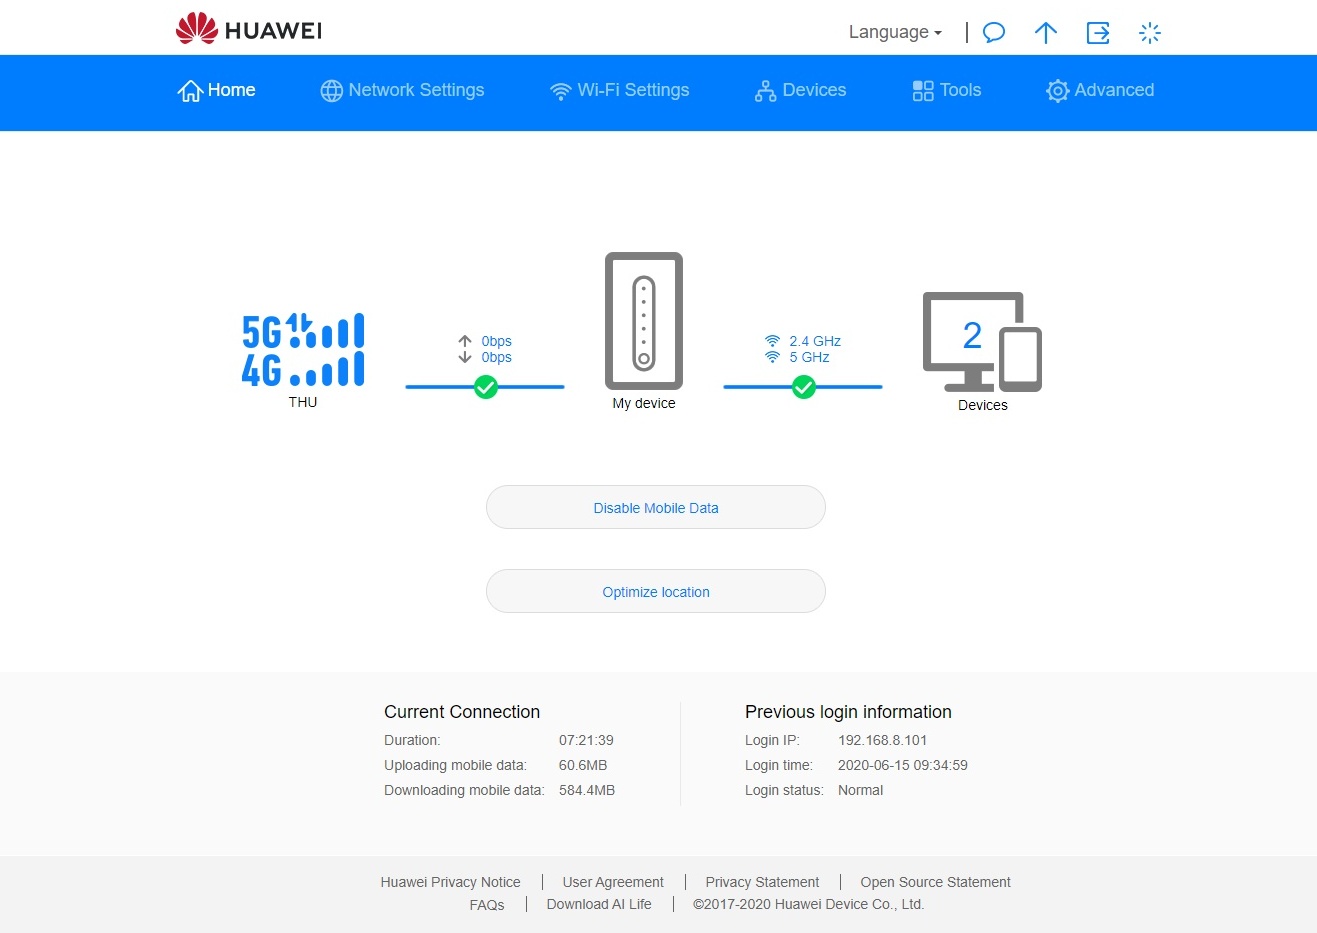This screenshot has width=1317, height=933.
Task: Click the login time 2020-06-15 09:34:59
Action: pos(903,765)
